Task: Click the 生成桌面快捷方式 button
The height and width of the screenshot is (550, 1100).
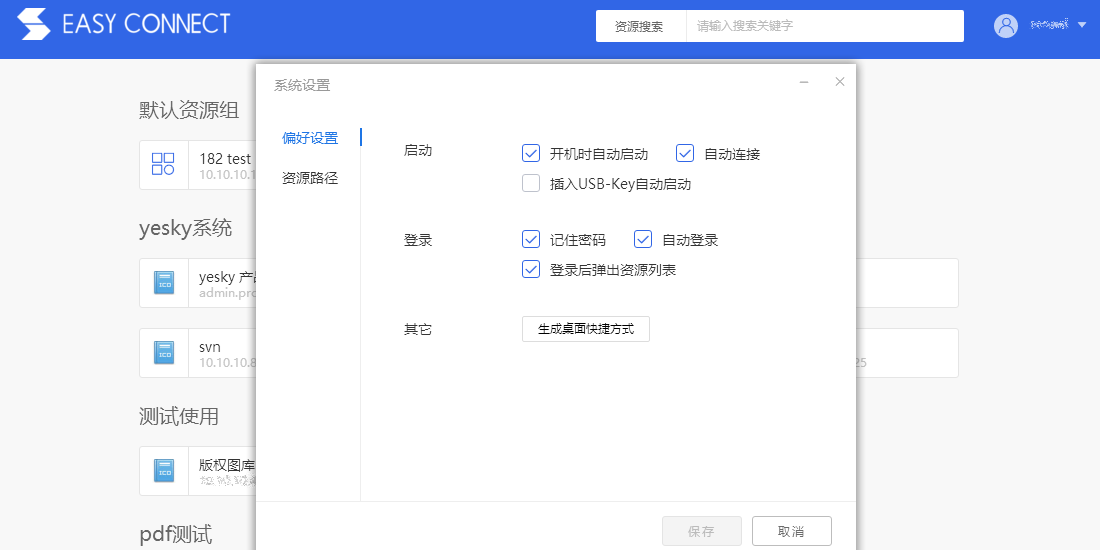Action: 586,329
